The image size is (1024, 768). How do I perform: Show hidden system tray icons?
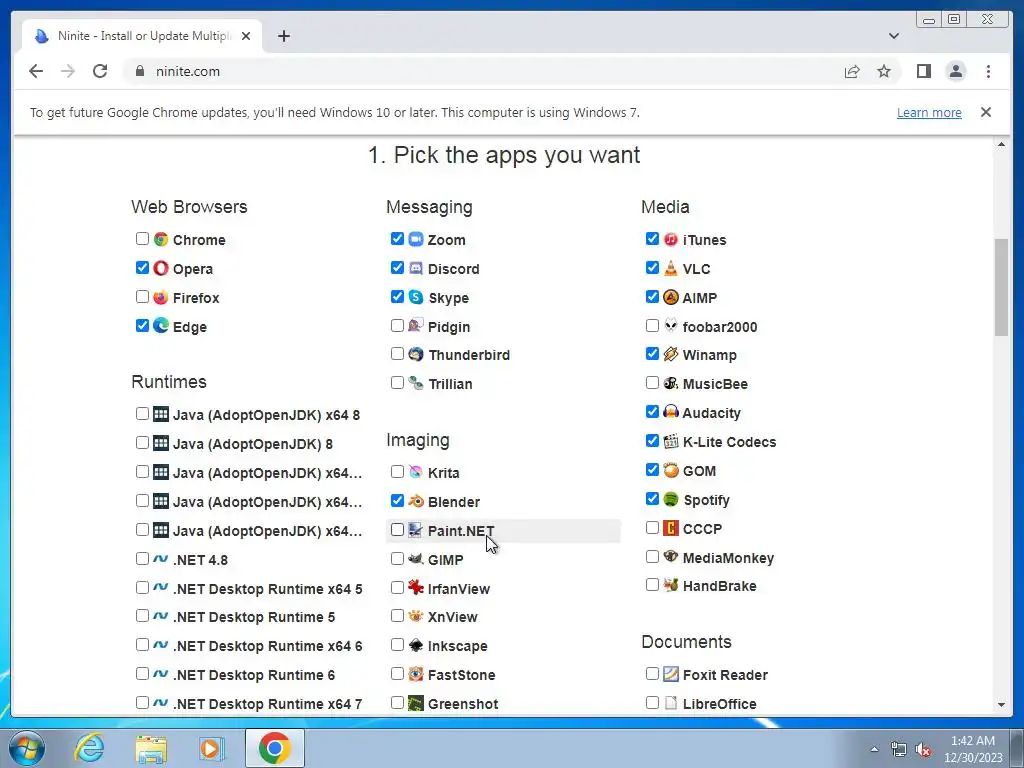point(874,749)
